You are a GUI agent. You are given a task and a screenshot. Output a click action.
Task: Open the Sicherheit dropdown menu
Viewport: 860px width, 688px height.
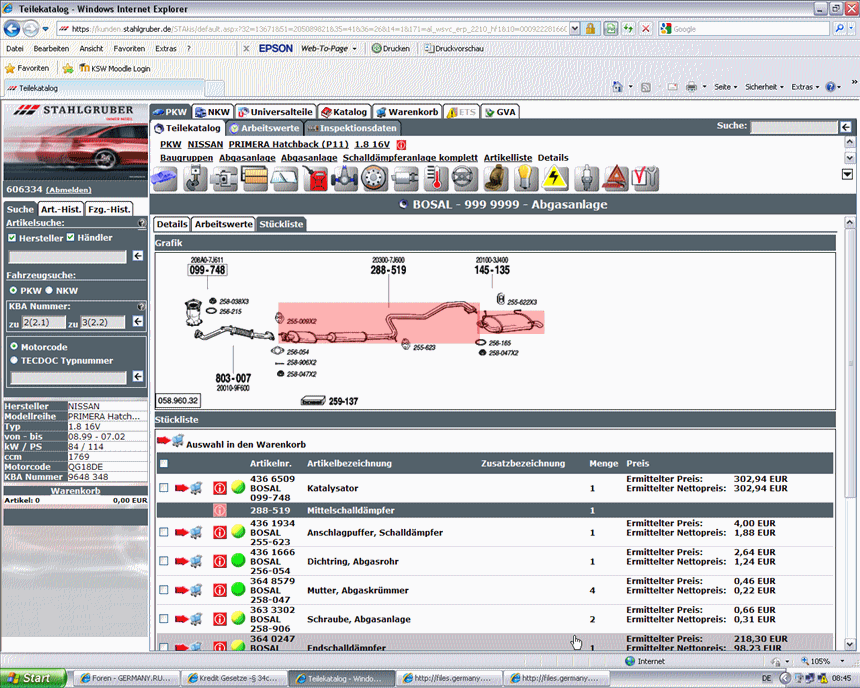[764, 87]
